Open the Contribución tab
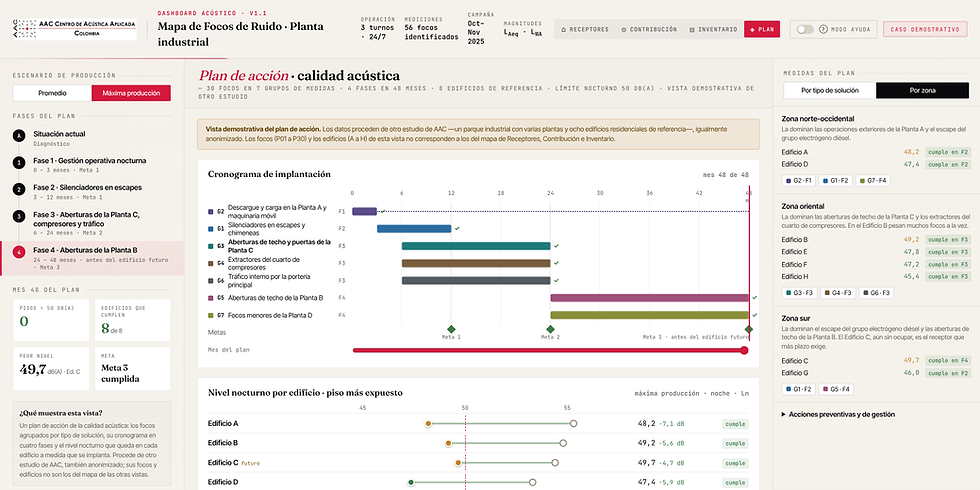 click(649, 29)
